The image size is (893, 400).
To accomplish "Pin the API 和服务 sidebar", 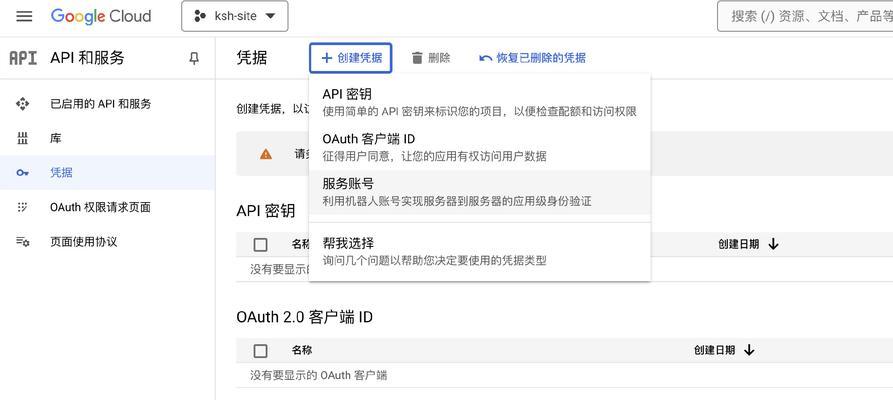I will pyautogui.click(x=194, y=58).
